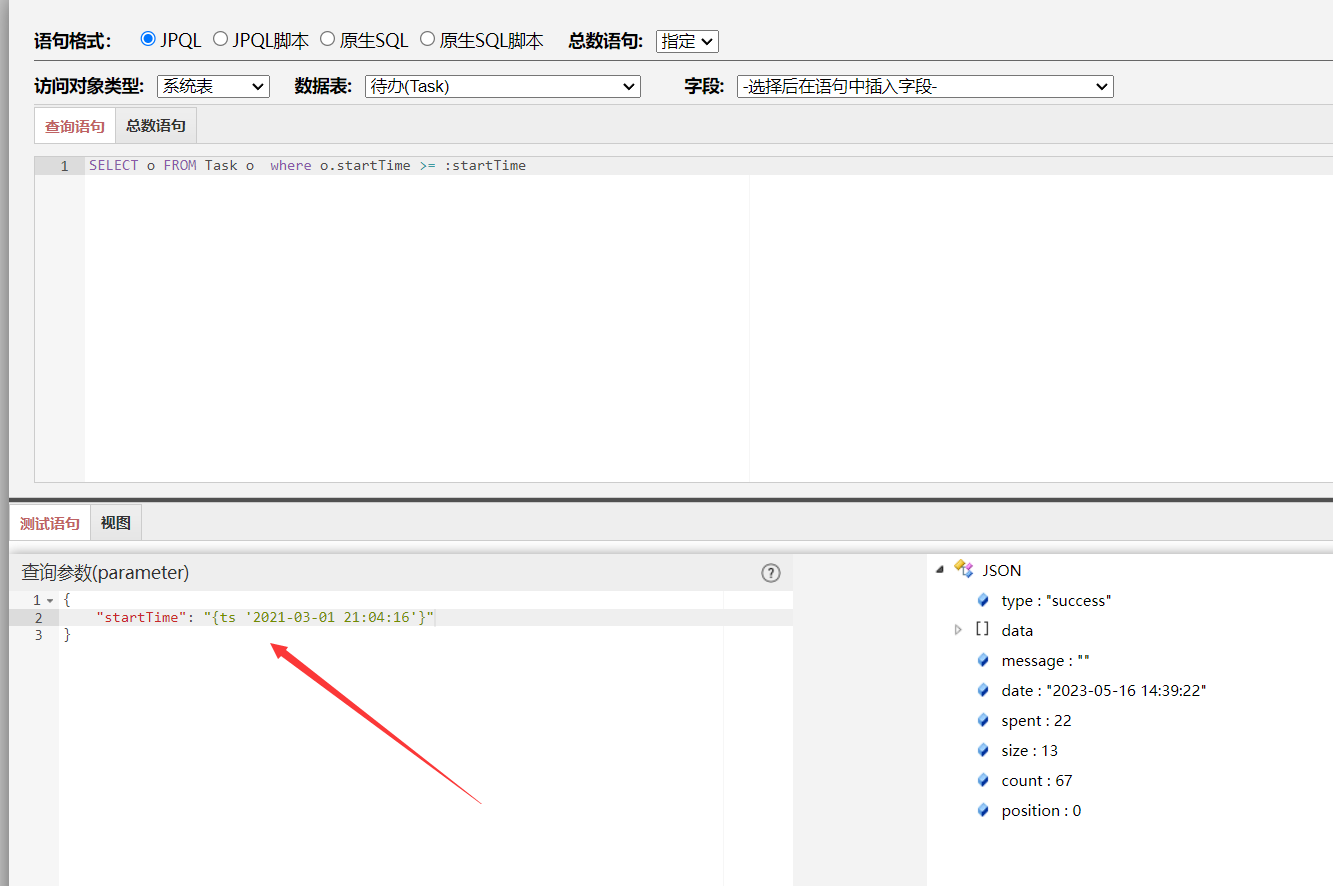The height and width of the screenshot is (886, 1333).
Task: Switch to the 视图 tab
Action: [115, 523]
